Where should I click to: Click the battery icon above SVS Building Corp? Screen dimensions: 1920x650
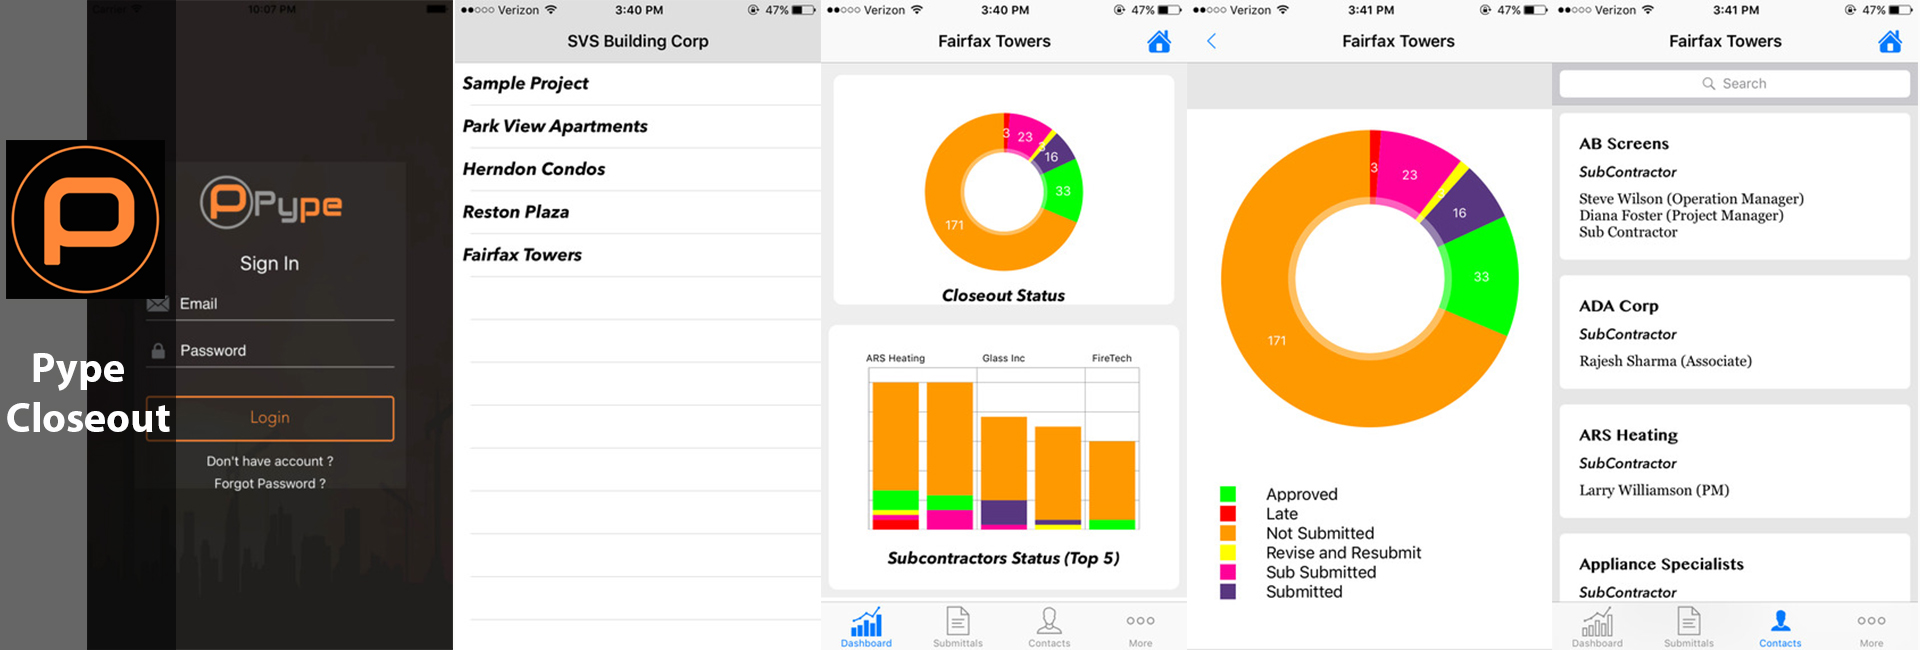(x=804, y=10)
